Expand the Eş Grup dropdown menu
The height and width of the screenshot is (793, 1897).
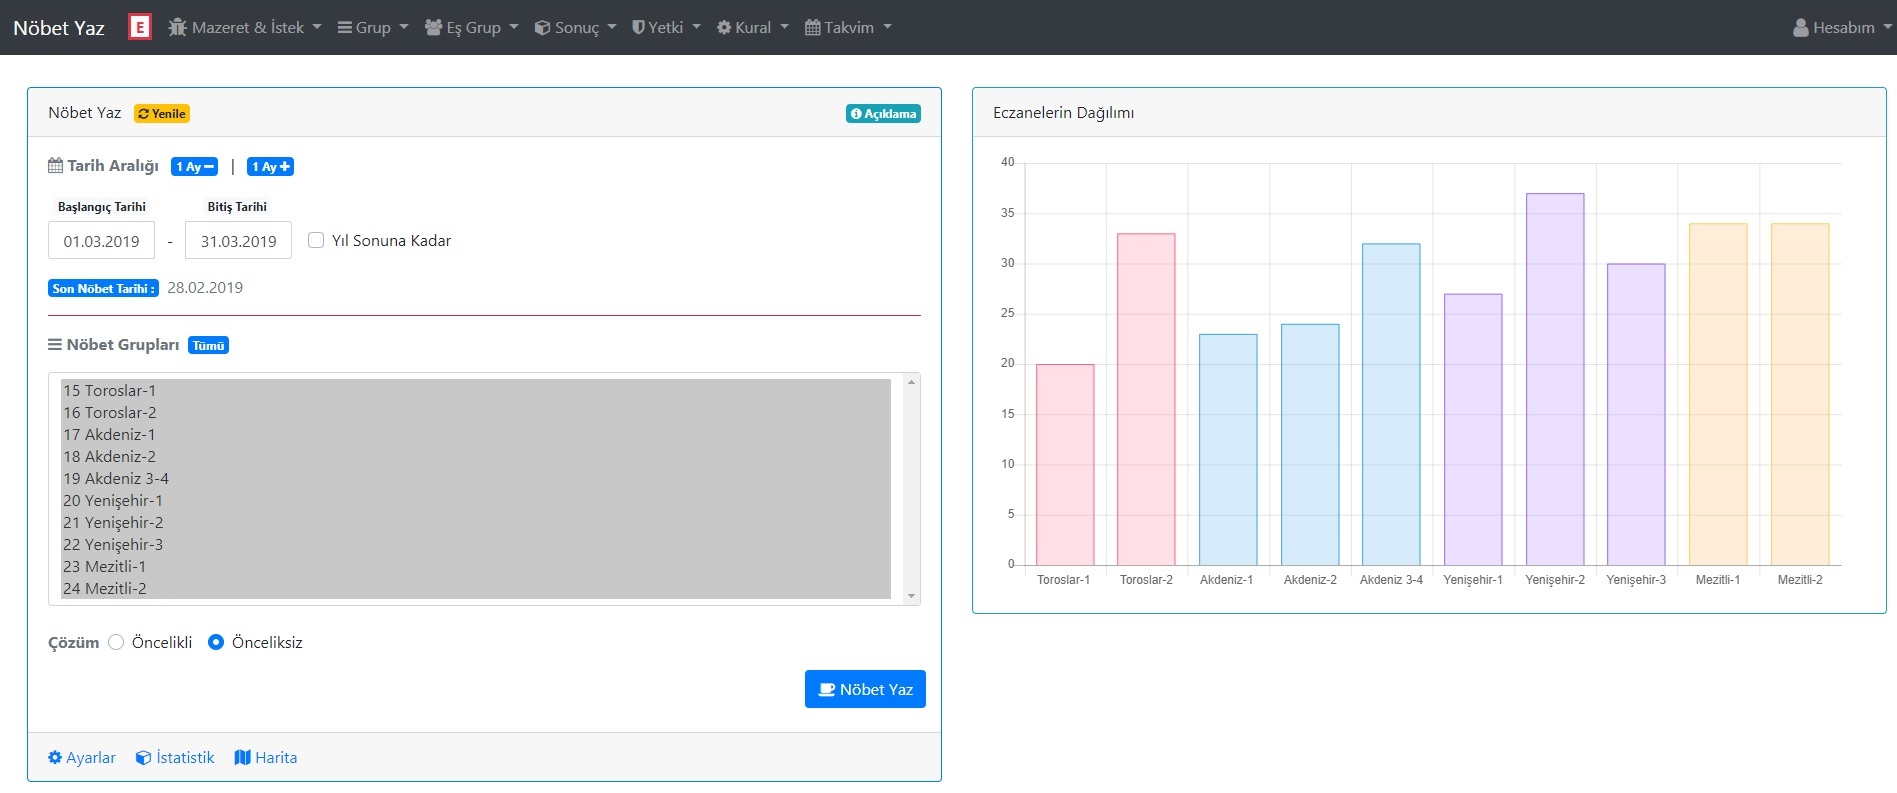click(x=471, y=28)
